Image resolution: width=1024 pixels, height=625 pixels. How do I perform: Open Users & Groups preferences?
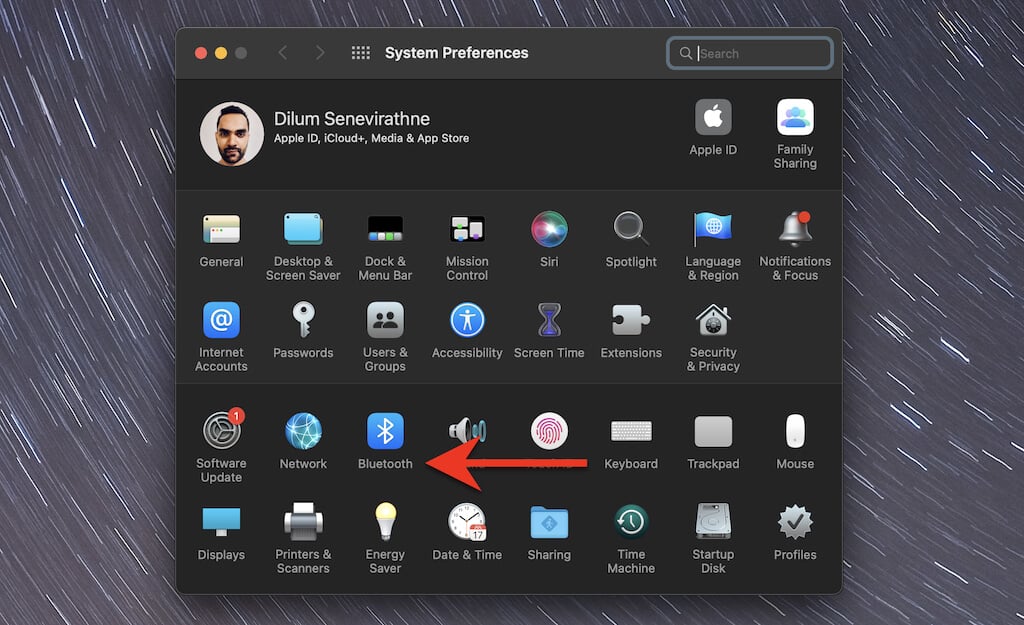pos(385,320)
